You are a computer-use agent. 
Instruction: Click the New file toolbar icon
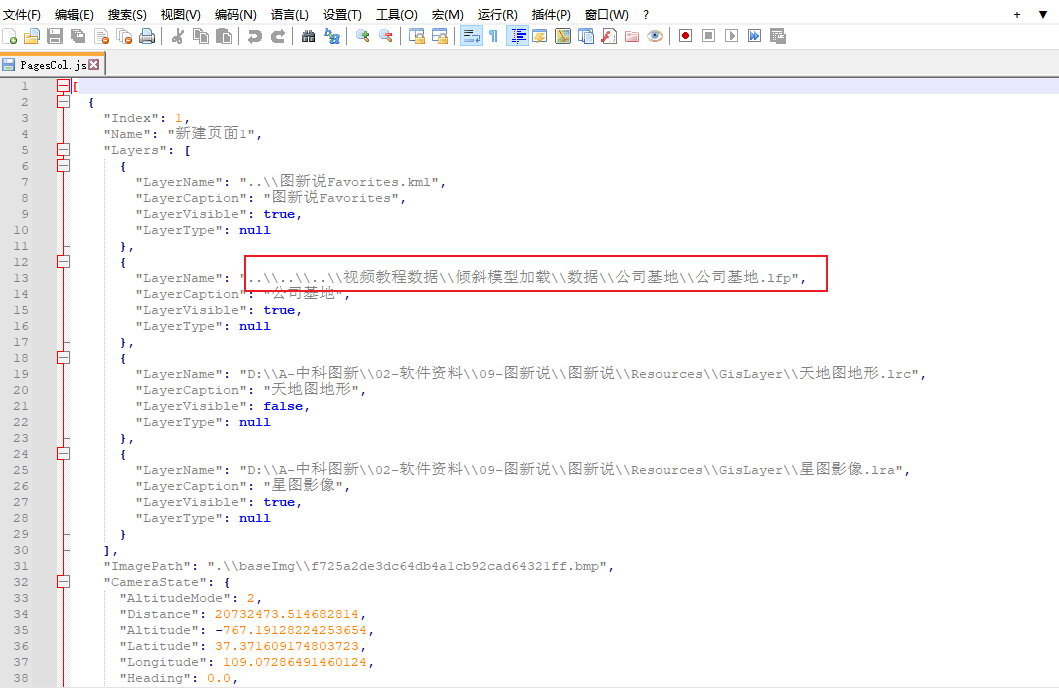(x=9, y=36)
